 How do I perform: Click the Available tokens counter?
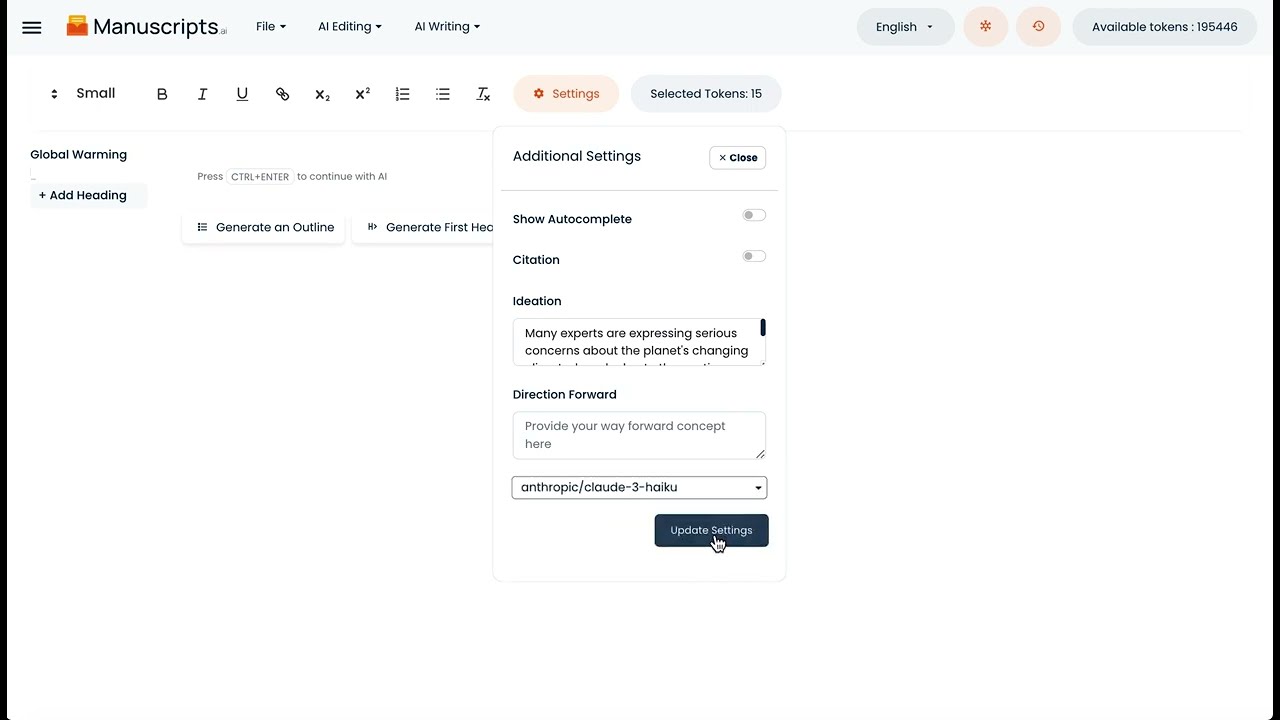[1165, 27]
